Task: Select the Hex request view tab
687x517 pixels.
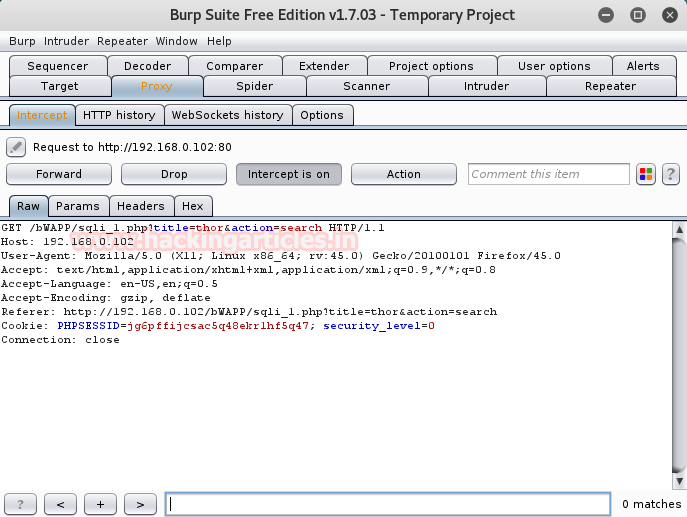Action: point(193,206)
